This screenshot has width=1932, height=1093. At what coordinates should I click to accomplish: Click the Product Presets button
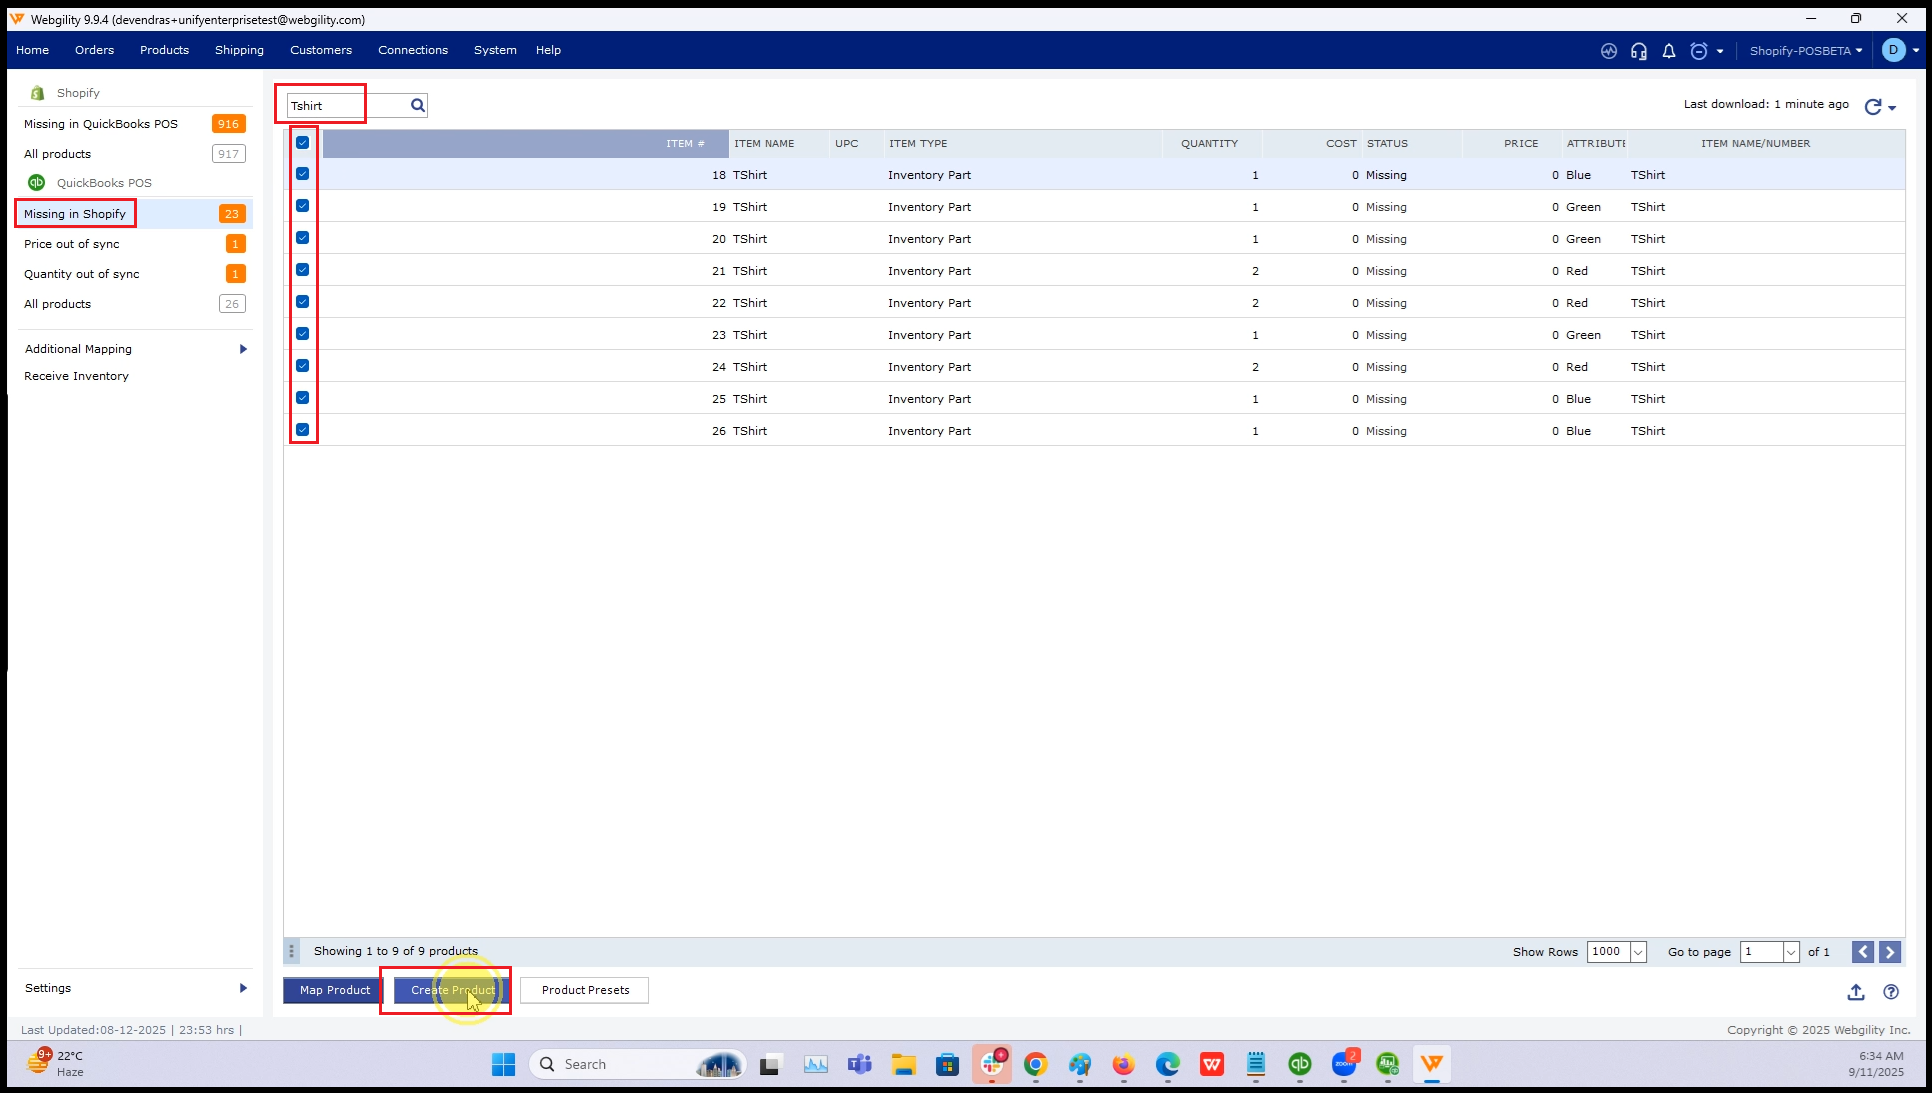point(585,990)
